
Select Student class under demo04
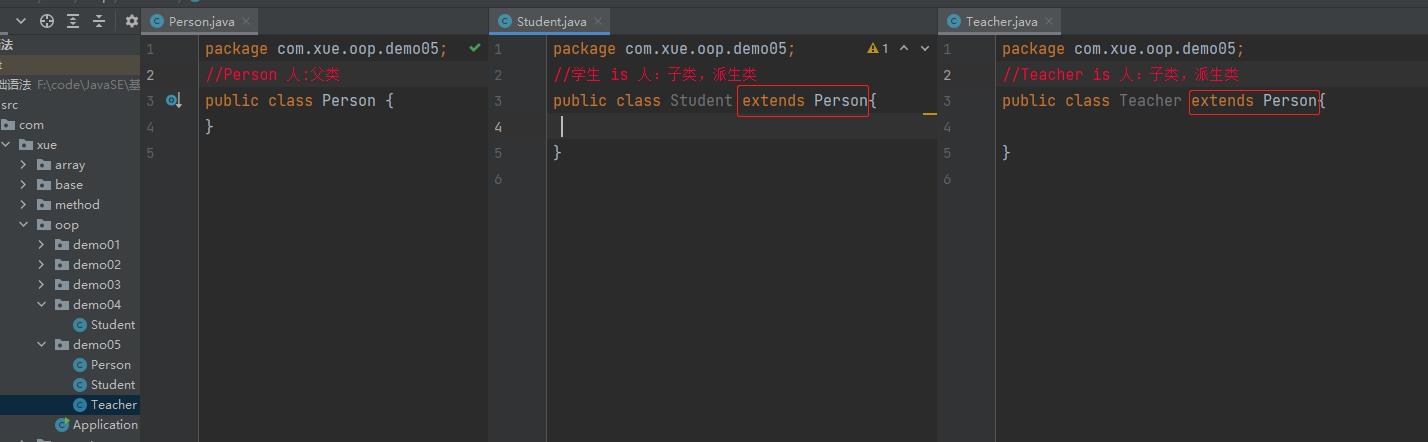point(112,325)
